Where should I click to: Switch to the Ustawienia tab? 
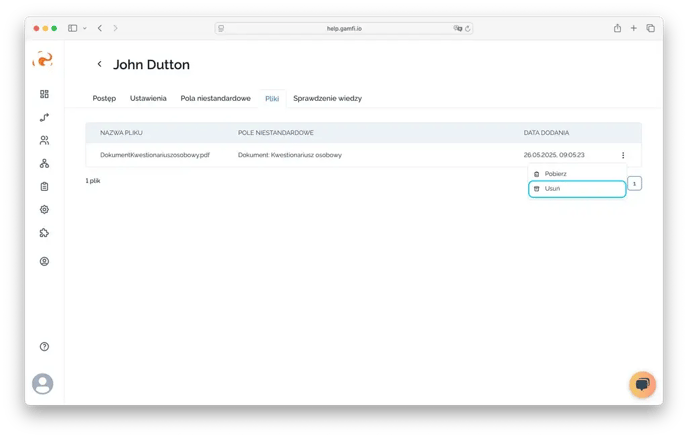click(x=148, y=99)
